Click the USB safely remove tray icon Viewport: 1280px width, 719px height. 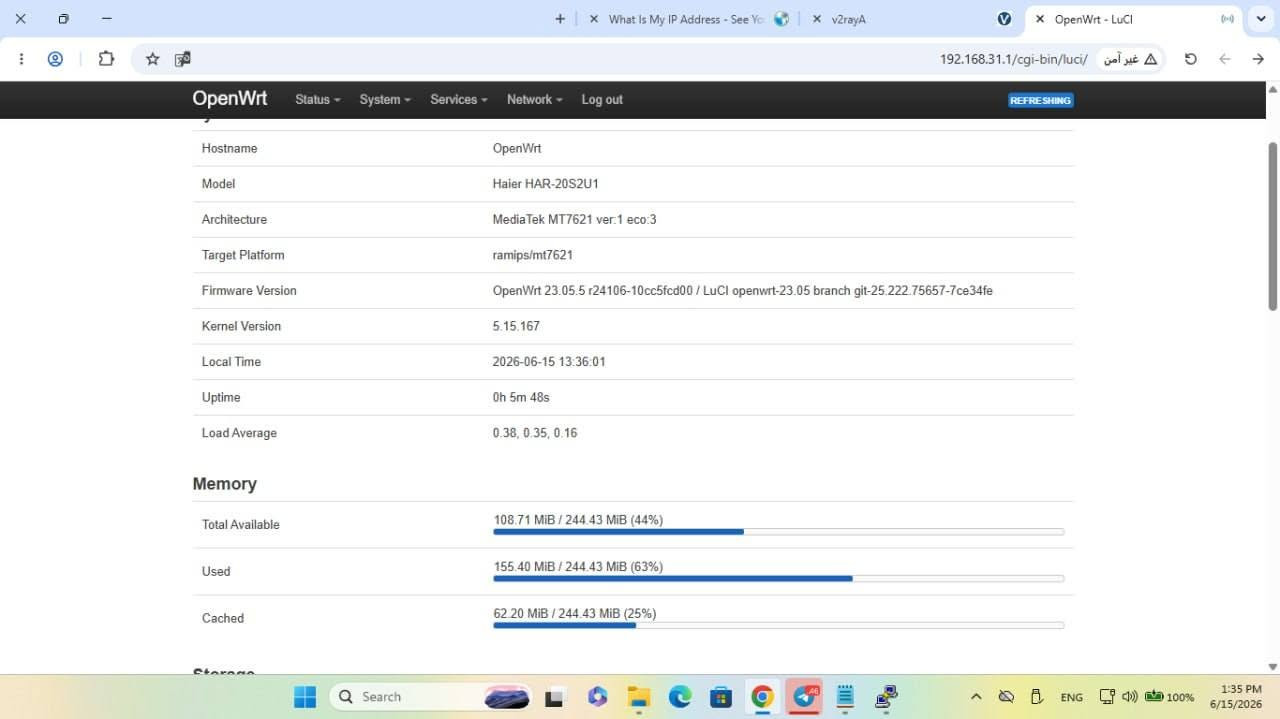[x=1037, y=697]
